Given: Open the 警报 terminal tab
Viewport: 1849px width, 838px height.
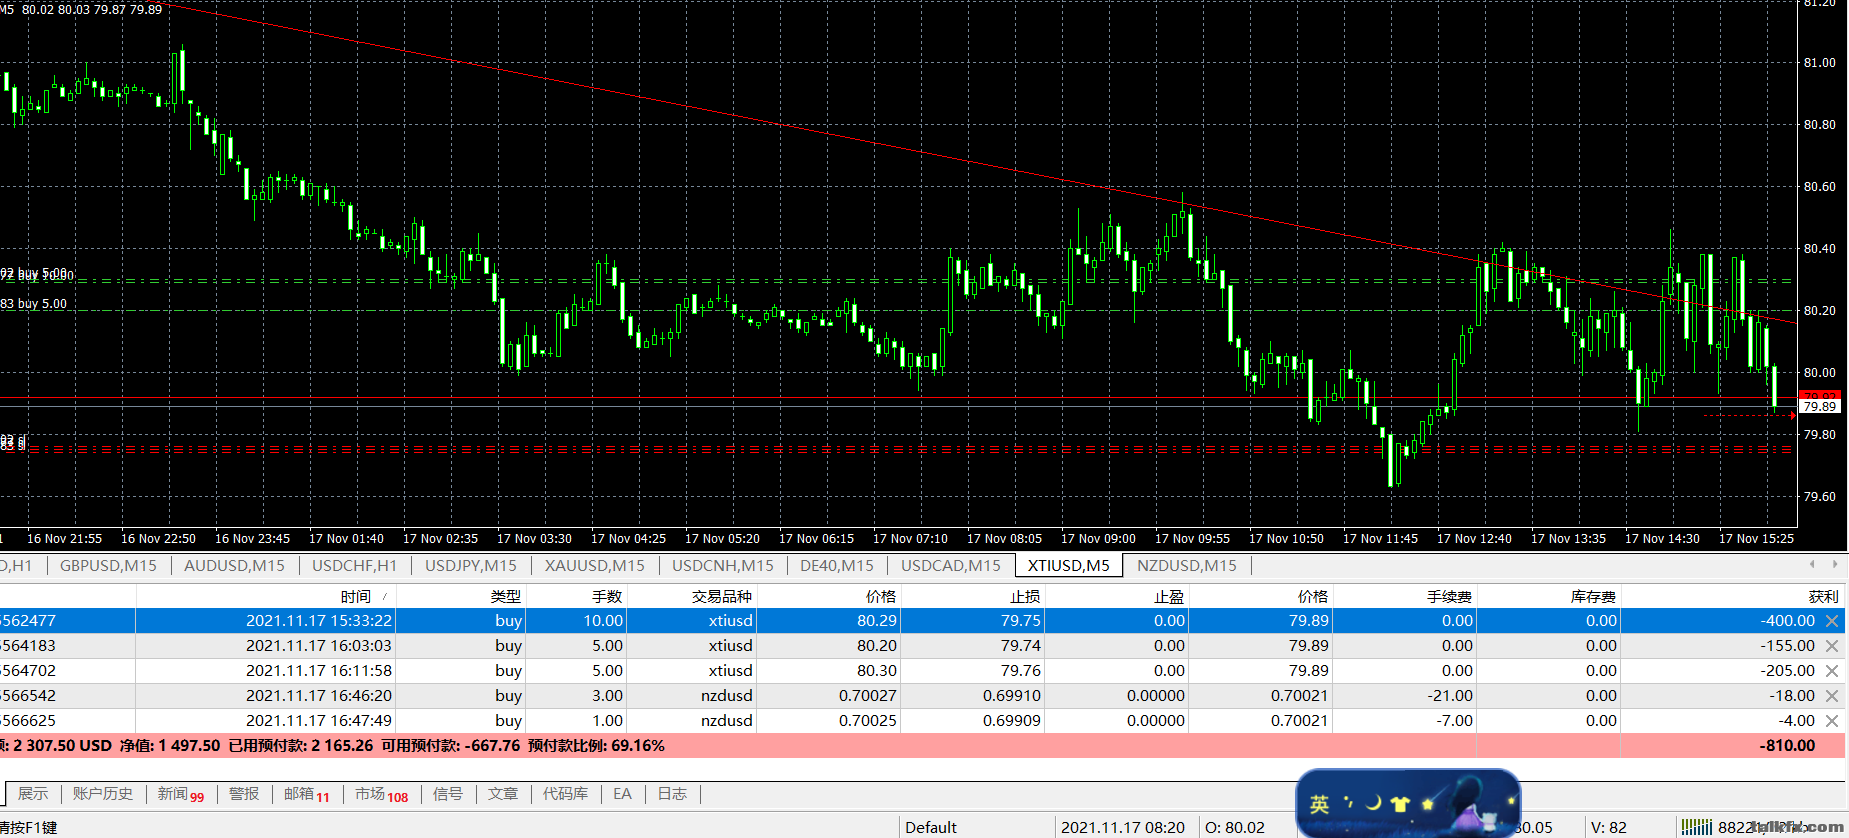Looking at the screenshot, I should point(243,794).
